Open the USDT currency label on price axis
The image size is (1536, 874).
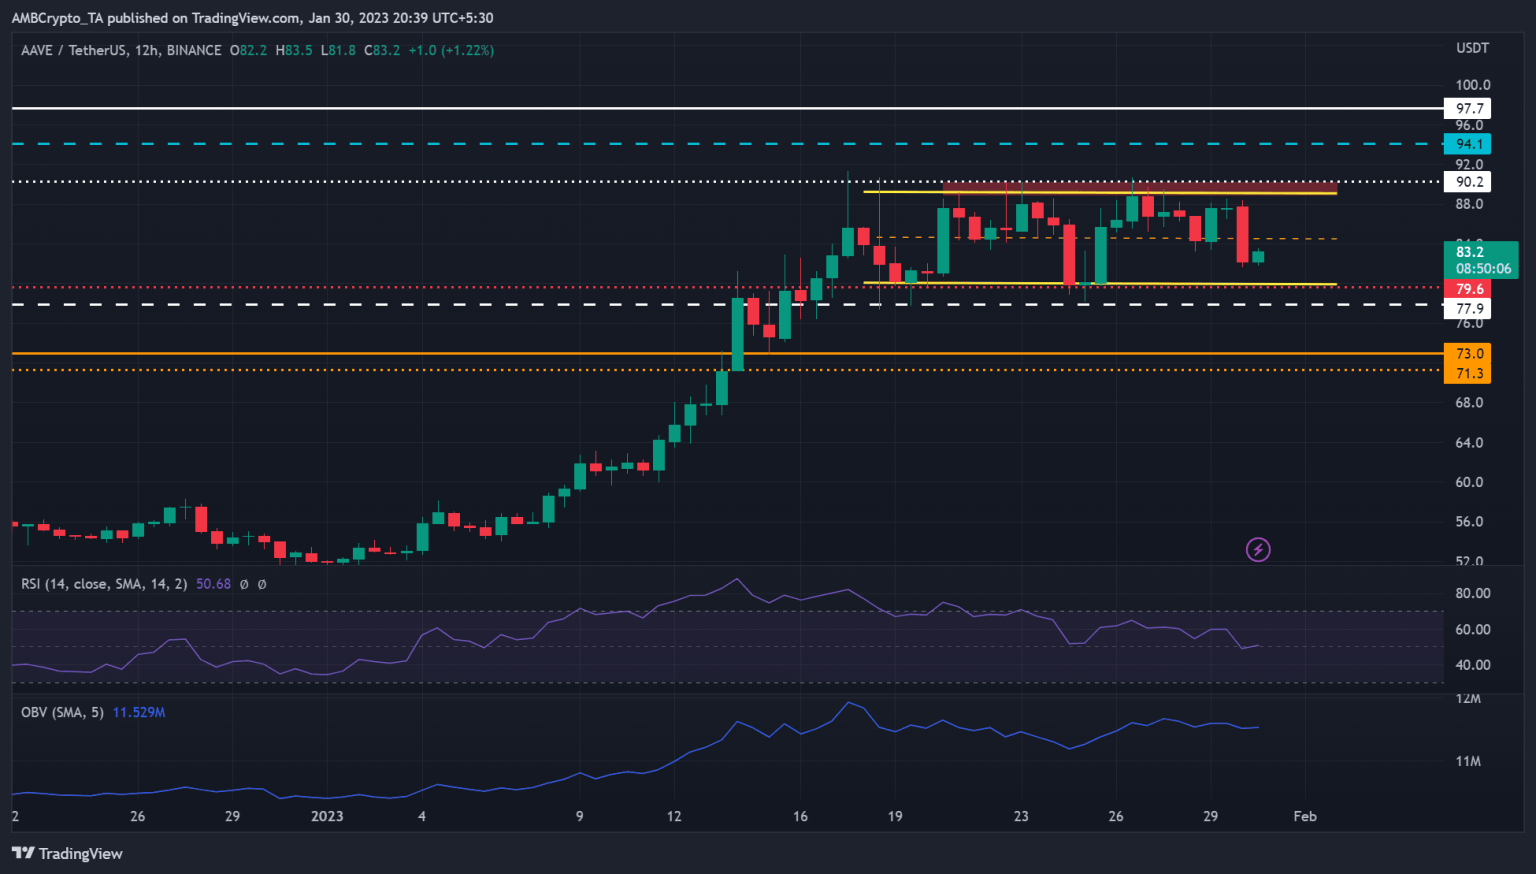(x=1474, y=47)
